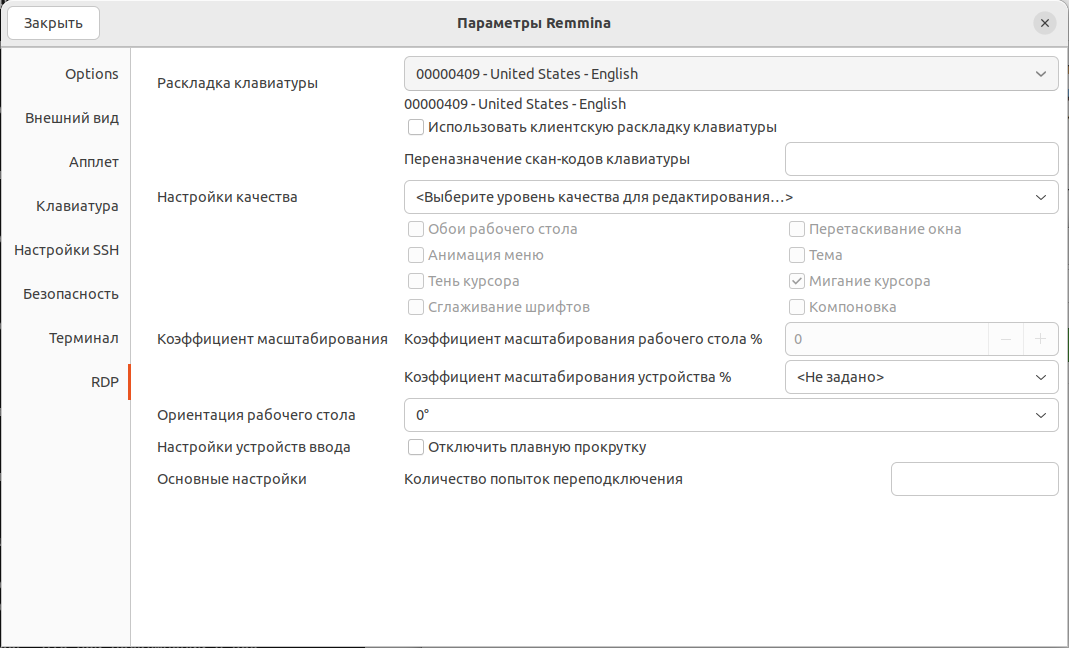The height and width of the screenshot is (648, 1069).
Task: Focus the reconnection attempts input field
Action: coord(974,479)
